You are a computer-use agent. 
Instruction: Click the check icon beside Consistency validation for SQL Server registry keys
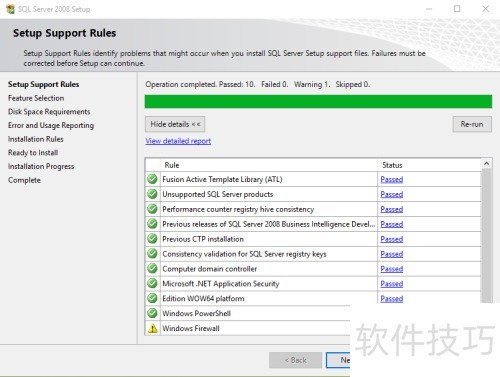point(152,254)
